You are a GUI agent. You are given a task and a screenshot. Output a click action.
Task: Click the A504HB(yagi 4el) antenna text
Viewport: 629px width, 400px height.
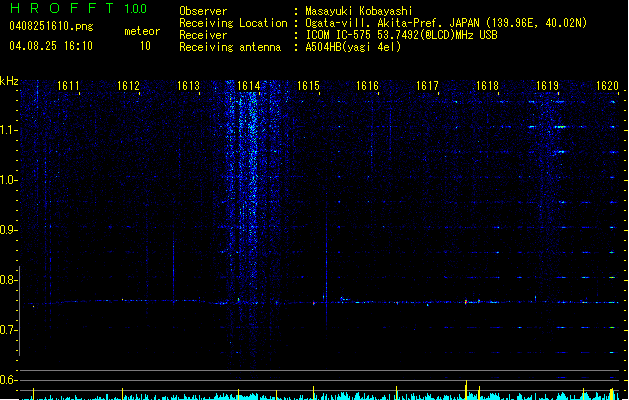[353, 47]
